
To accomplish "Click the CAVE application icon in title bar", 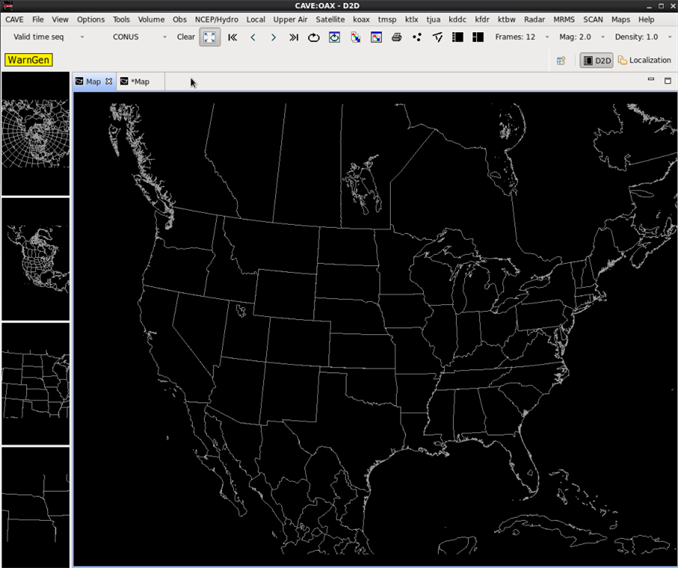I will [x=7, y=6].
